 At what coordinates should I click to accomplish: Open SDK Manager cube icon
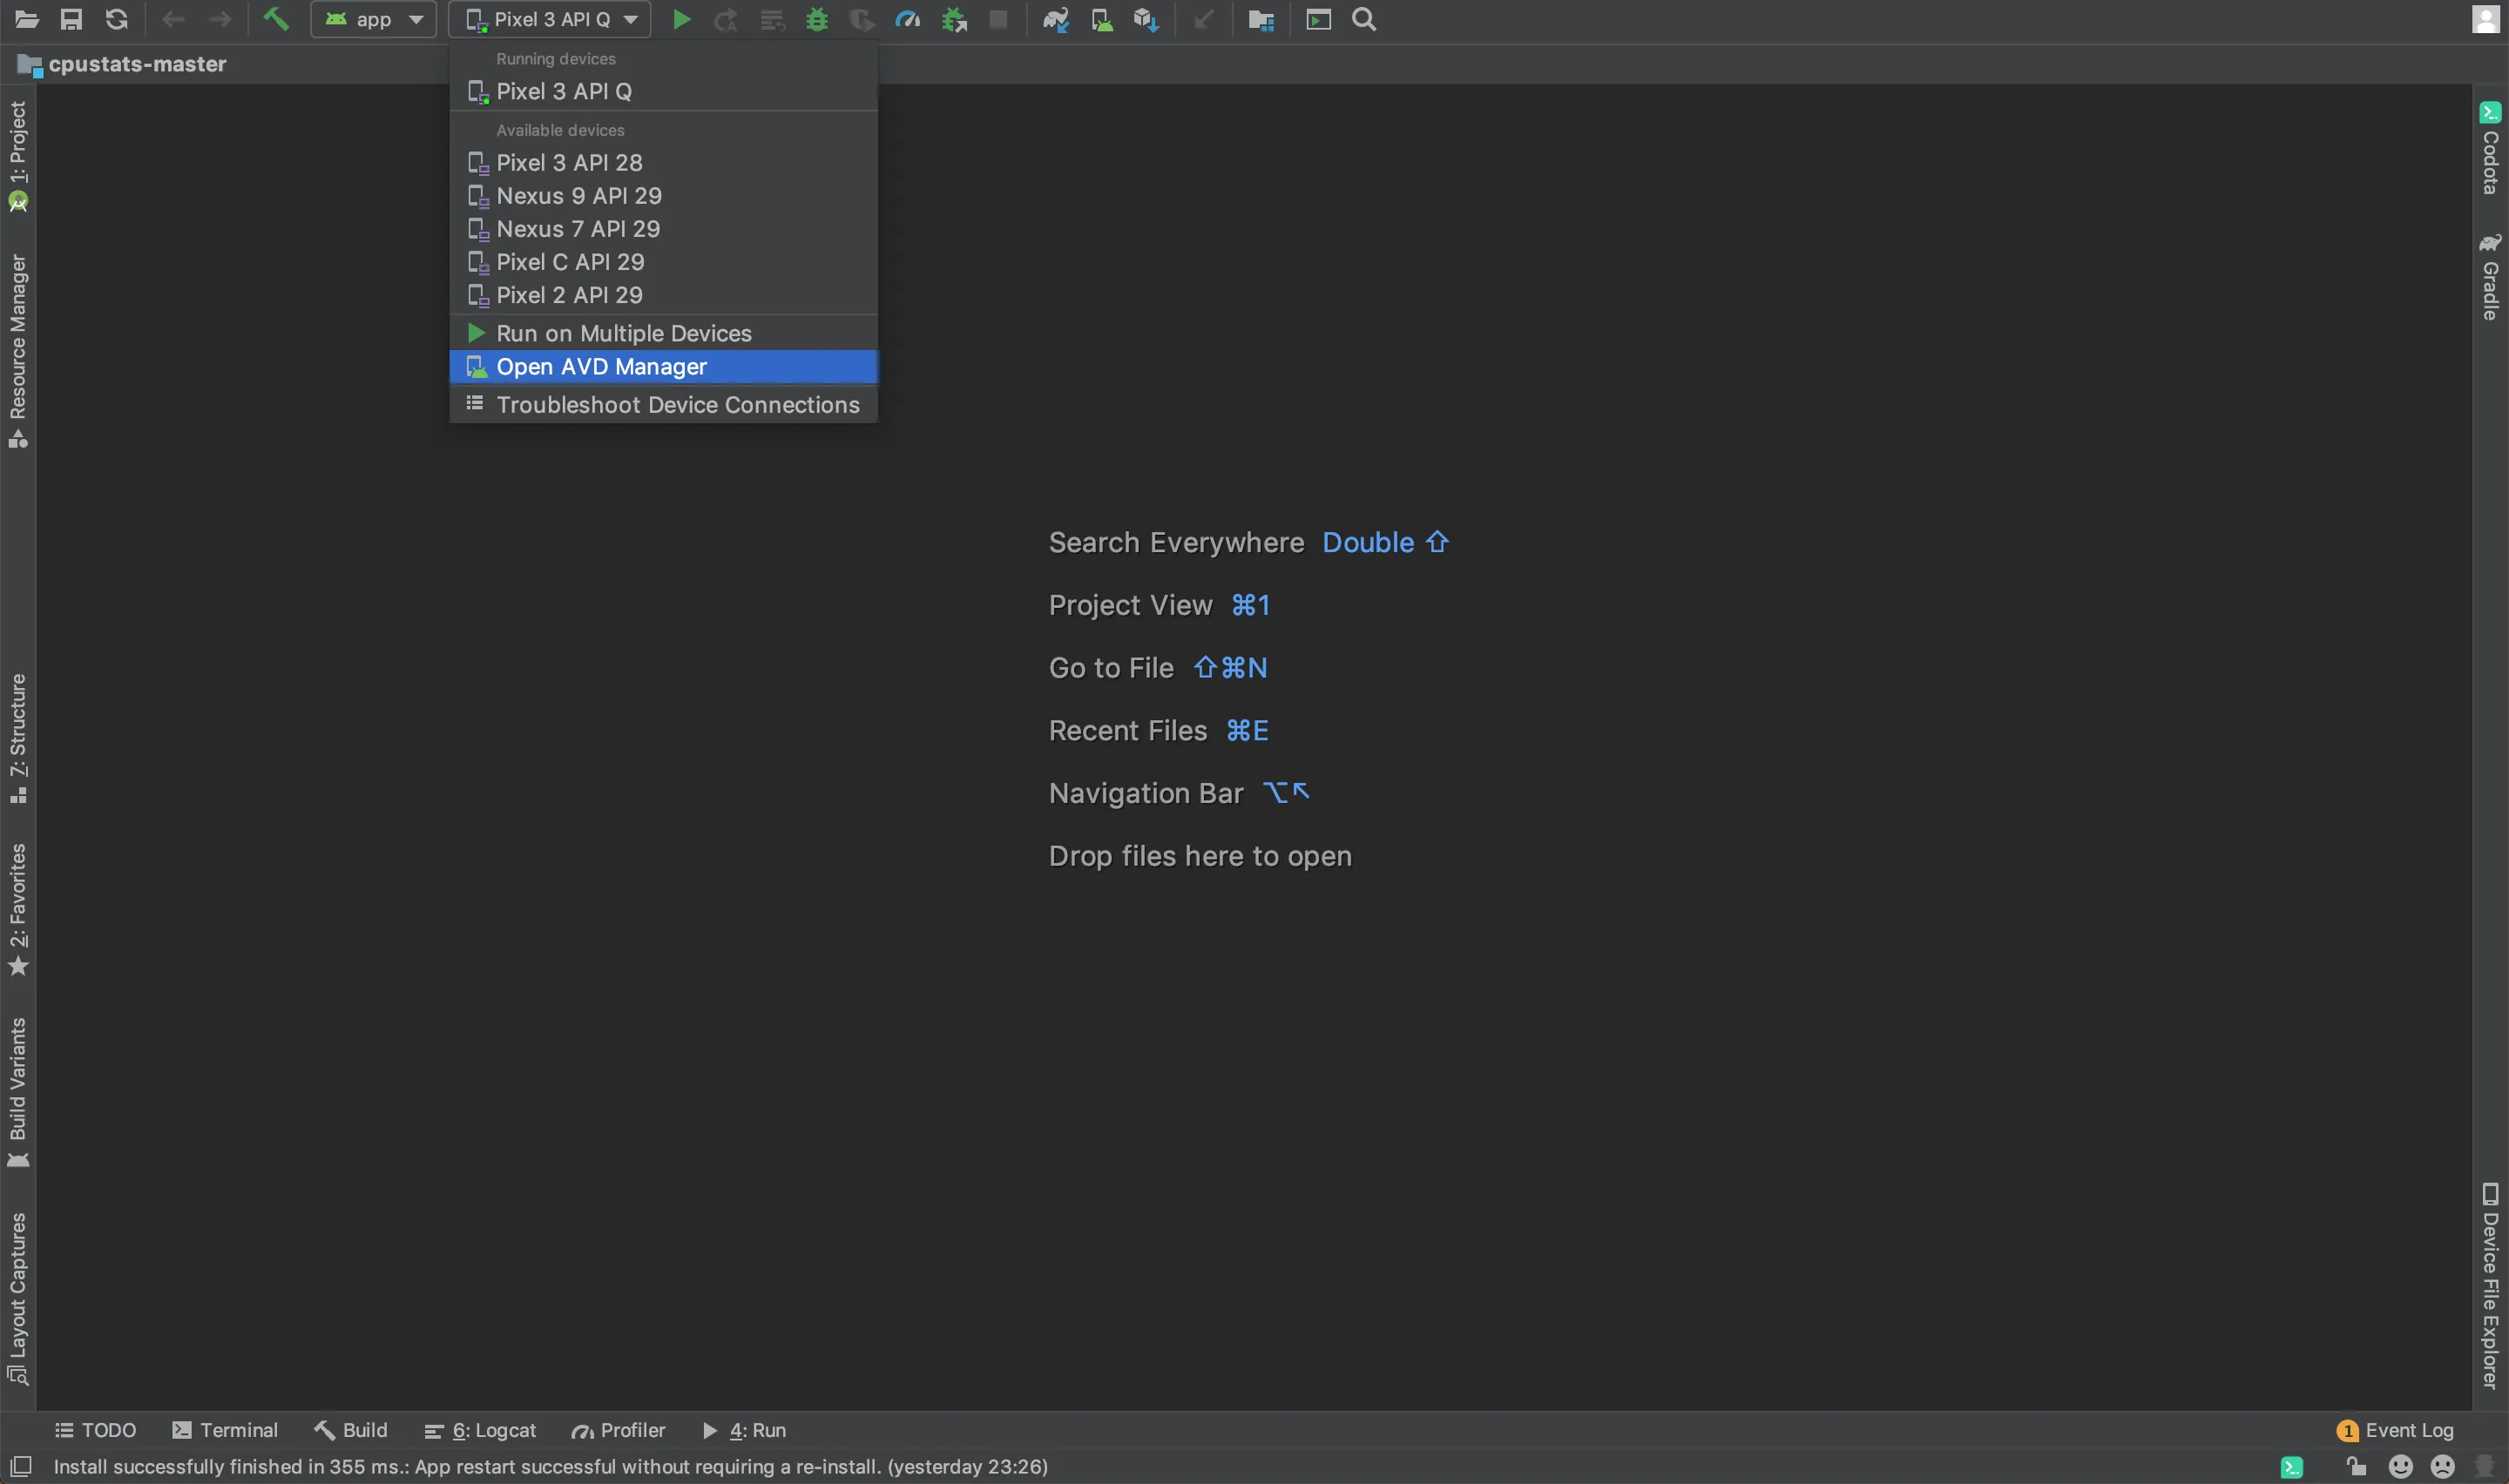[1146, 19]
